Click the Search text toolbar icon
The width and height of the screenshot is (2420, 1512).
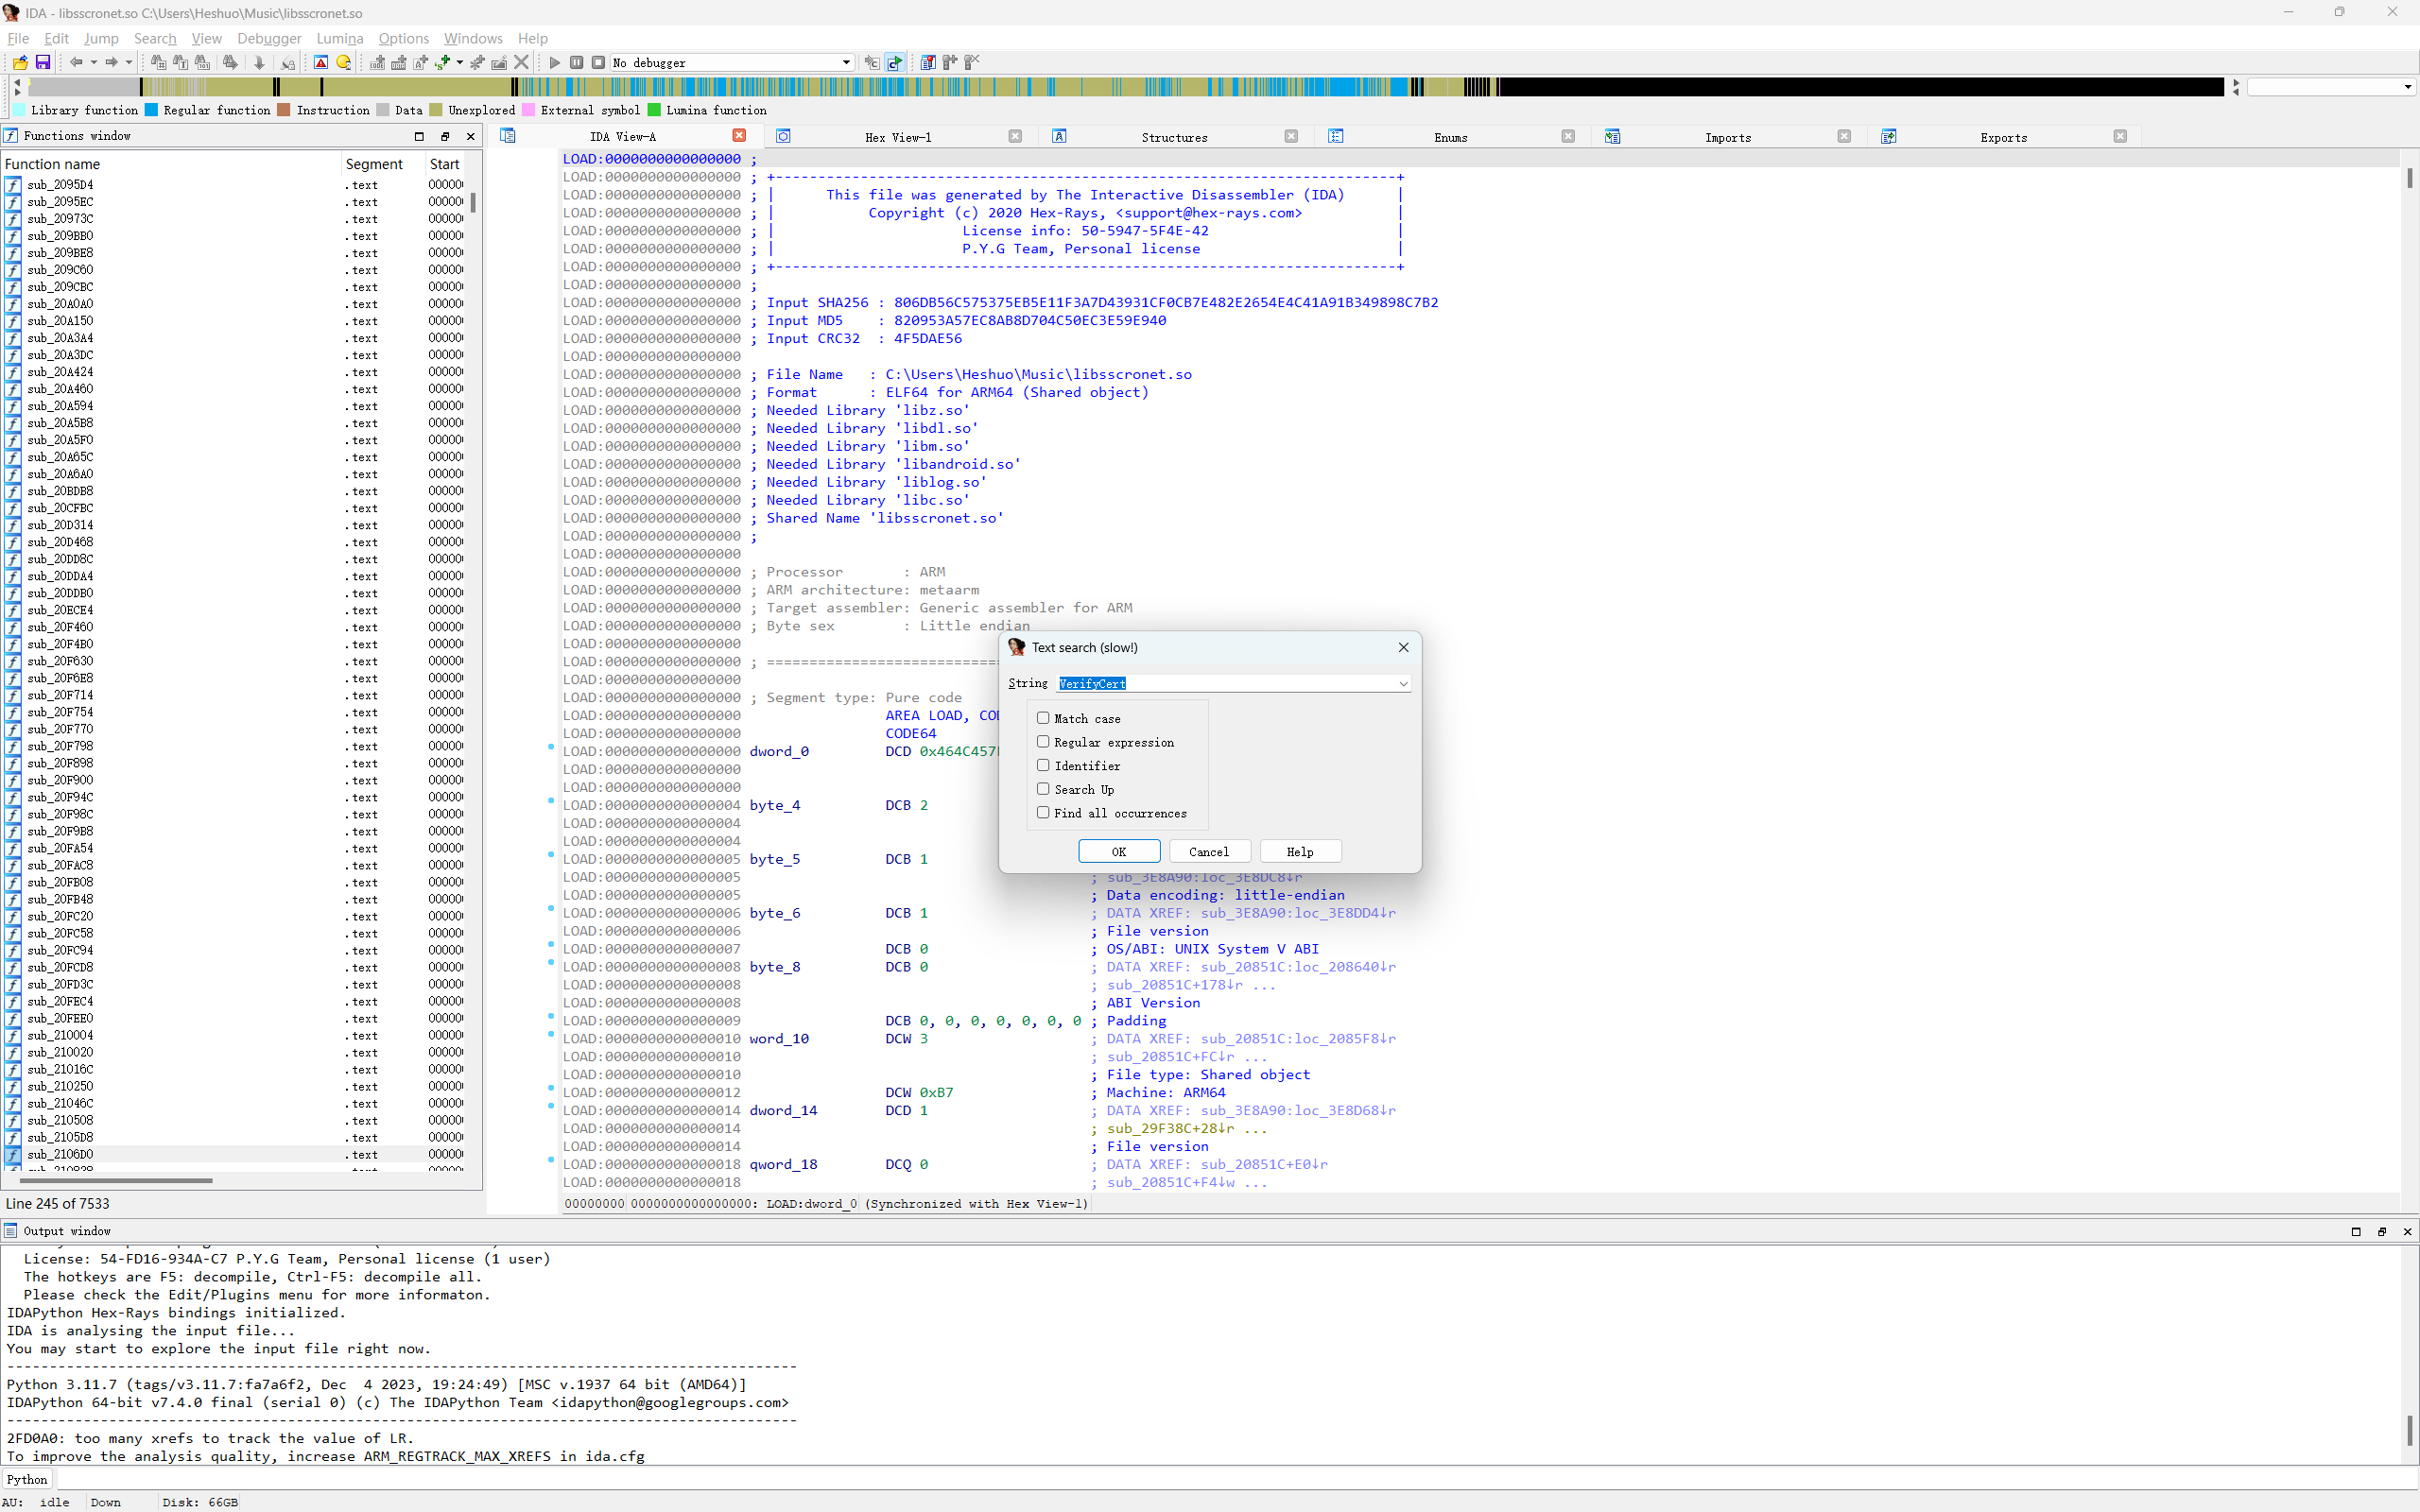pos(181,62)
